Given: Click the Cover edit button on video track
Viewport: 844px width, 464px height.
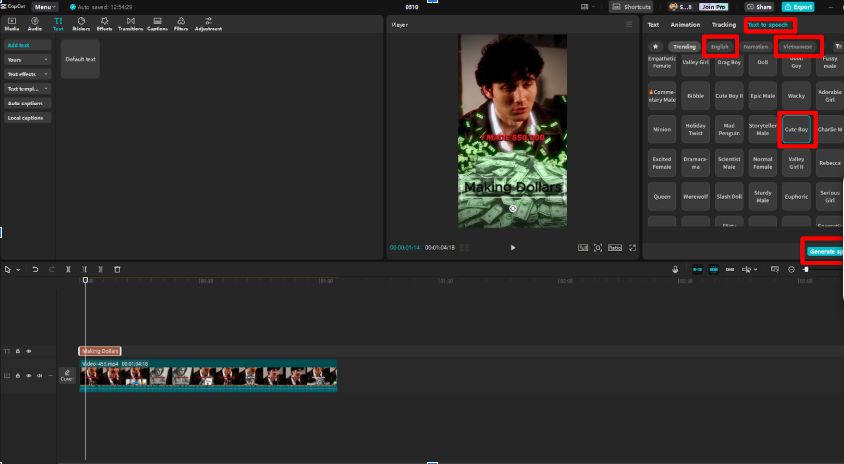Looking at the screenshot, I should 67,375.
